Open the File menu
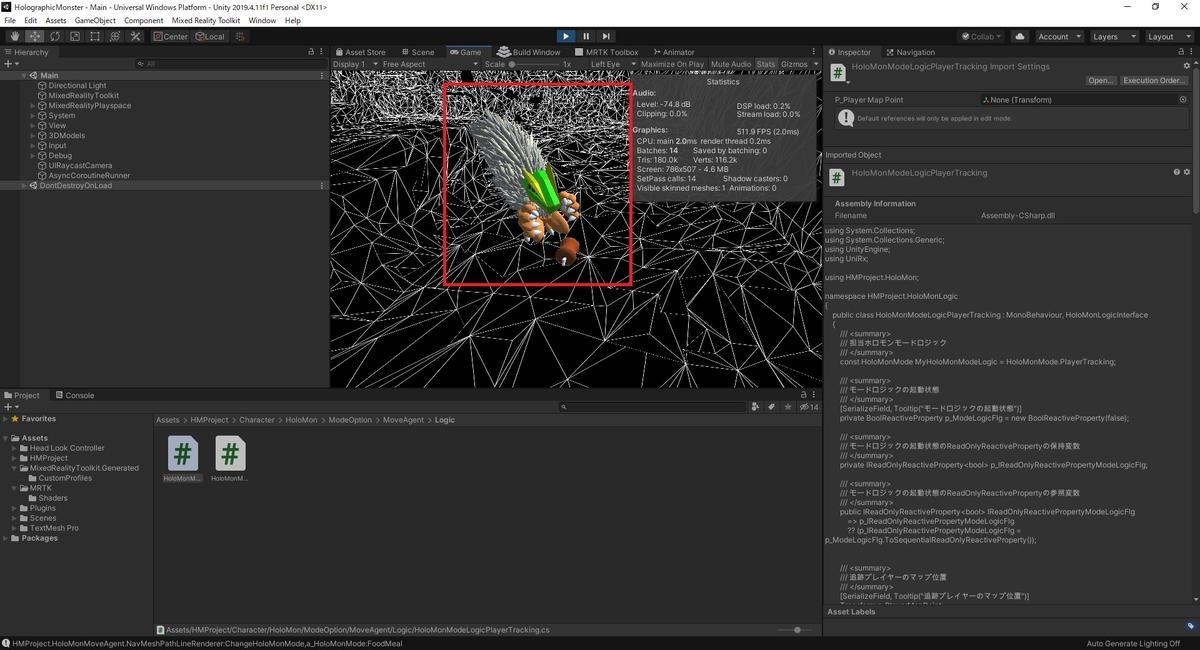 [x=10, y=20]
